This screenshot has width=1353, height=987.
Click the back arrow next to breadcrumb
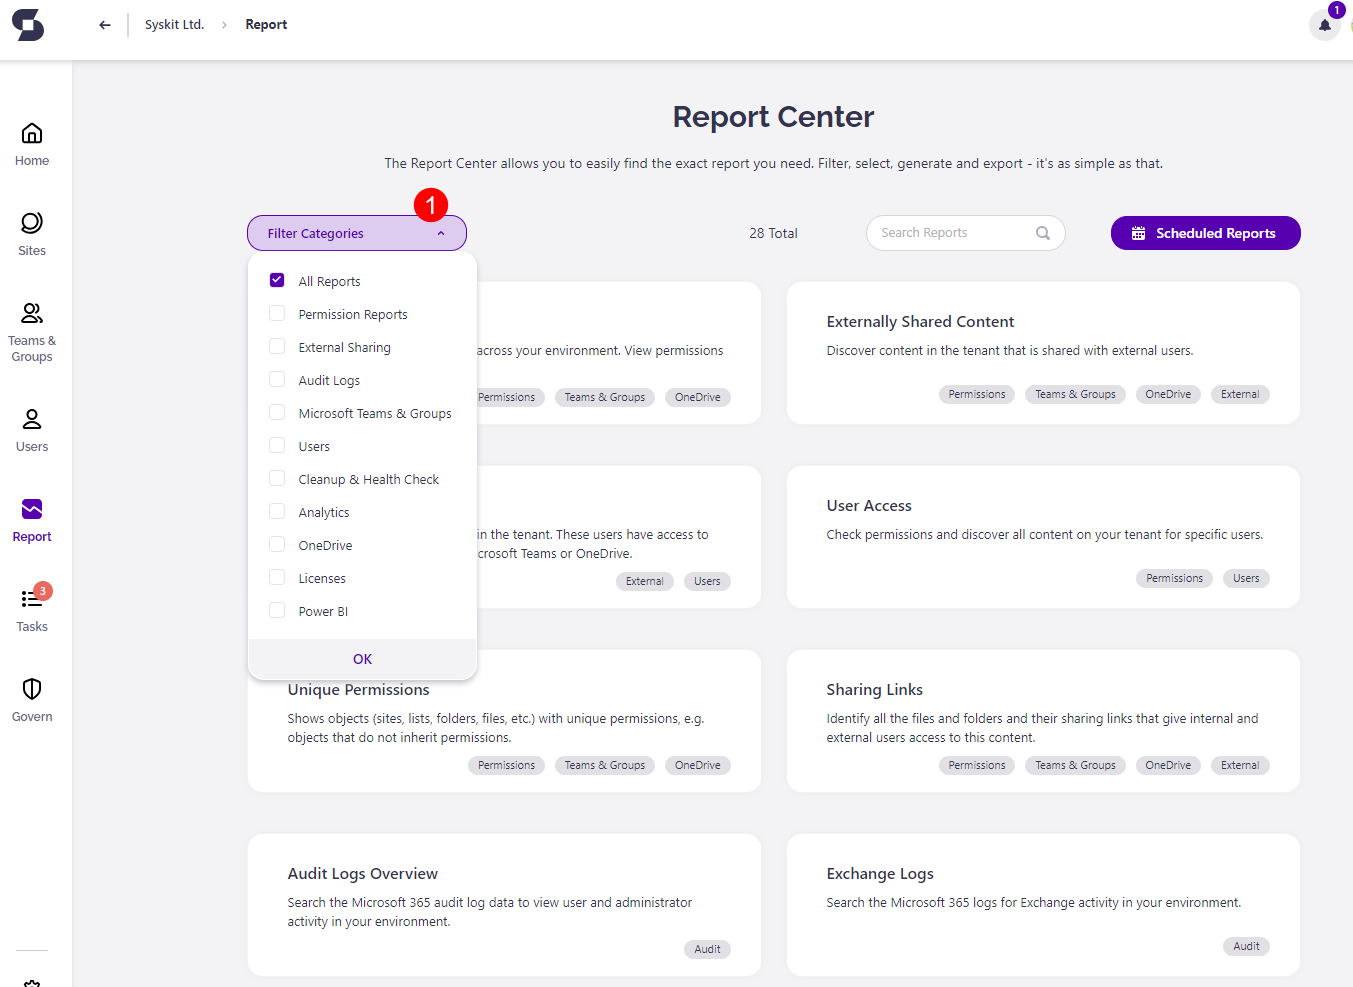(104, 24)
